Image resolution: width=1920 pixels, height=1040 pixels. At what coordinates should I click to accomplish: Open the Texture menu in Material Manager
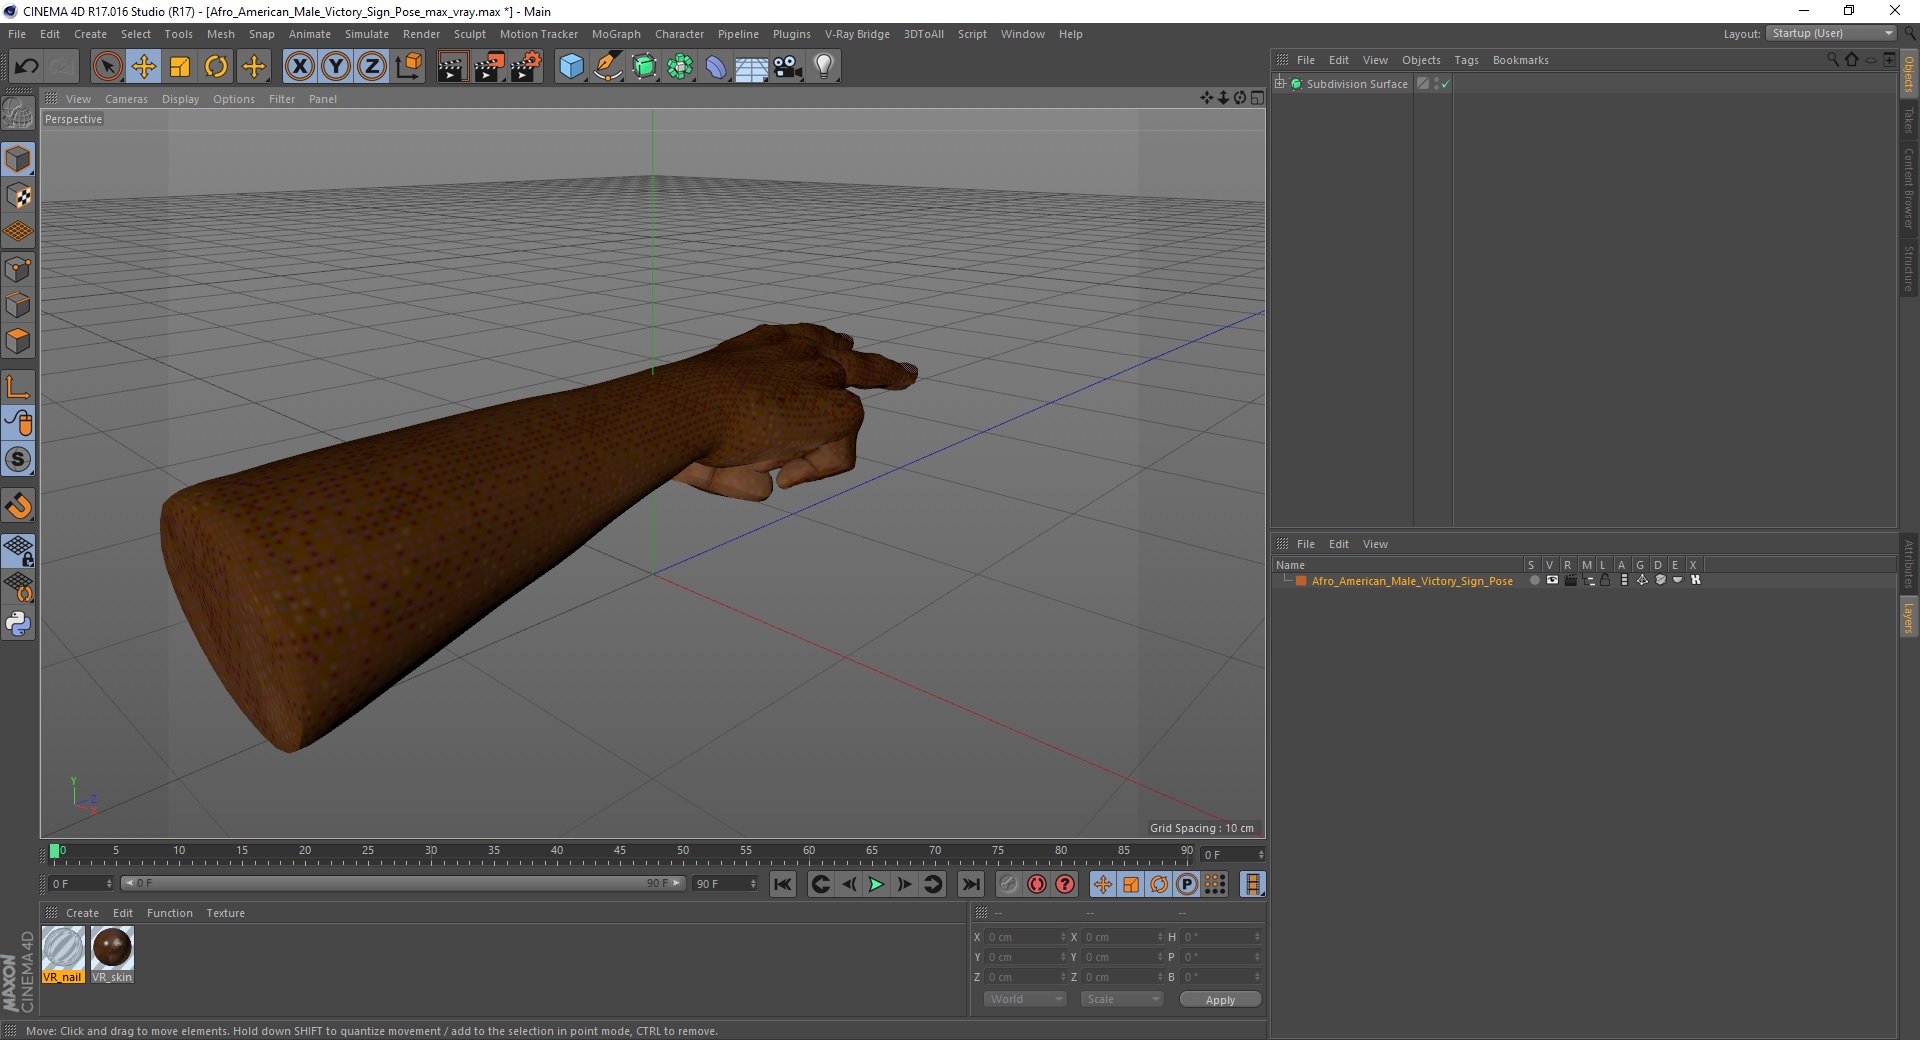point(225,913)
